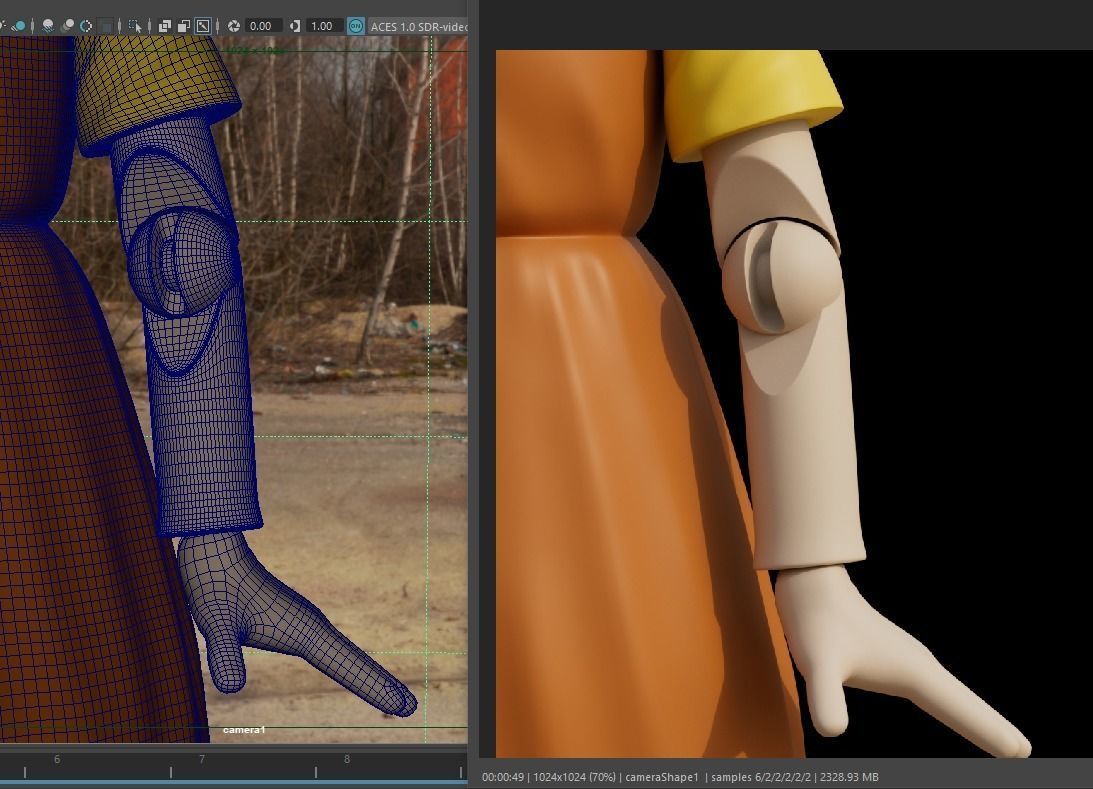Toggle the color management ON button

click(x=356, y=26)
